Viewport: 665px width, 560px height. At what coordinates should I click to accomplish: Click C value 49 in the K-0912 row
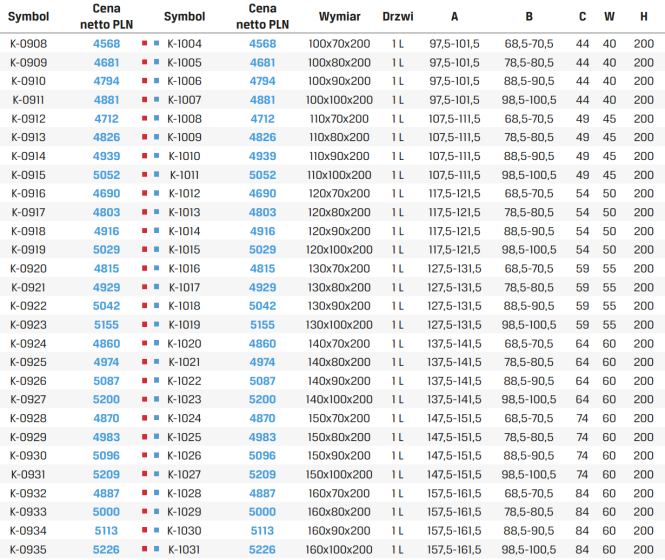582,119
